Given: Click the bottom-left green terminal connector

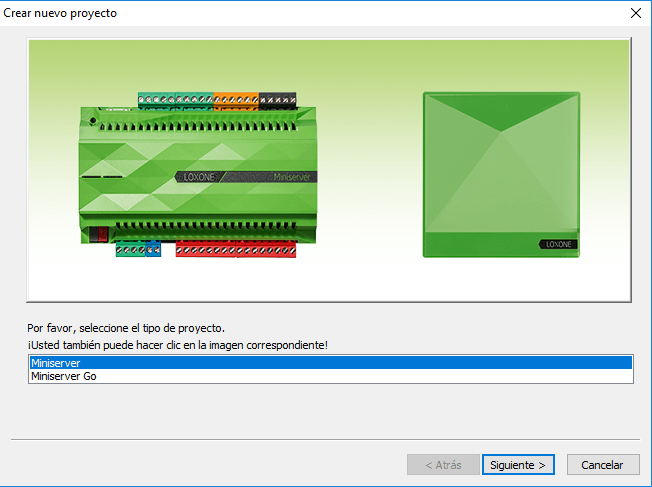Looking at the screenshot, I should coord(130,248).
